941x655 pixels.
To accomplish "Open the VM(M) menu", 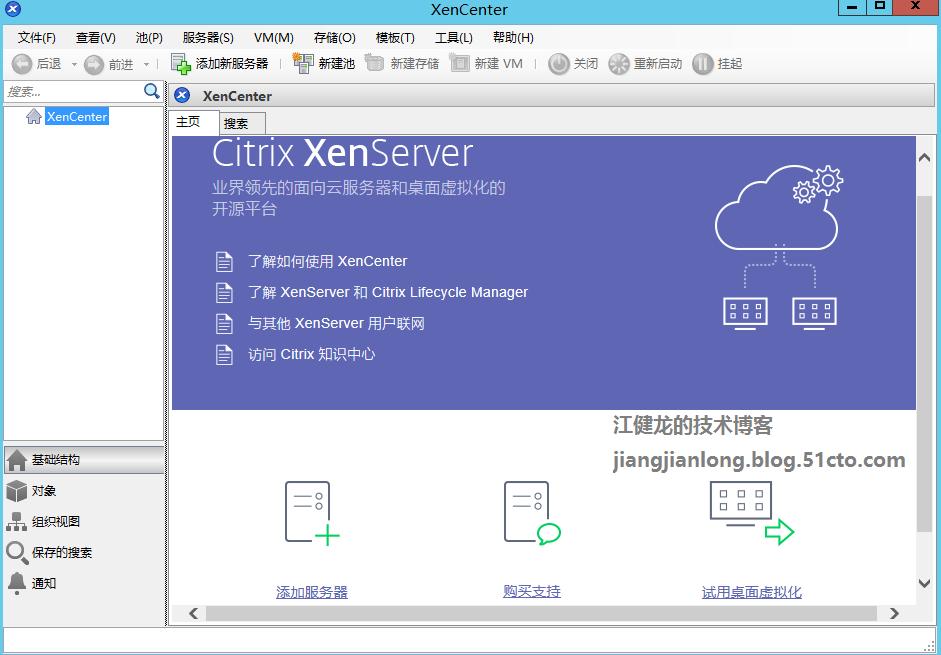I will click(274, 38).
